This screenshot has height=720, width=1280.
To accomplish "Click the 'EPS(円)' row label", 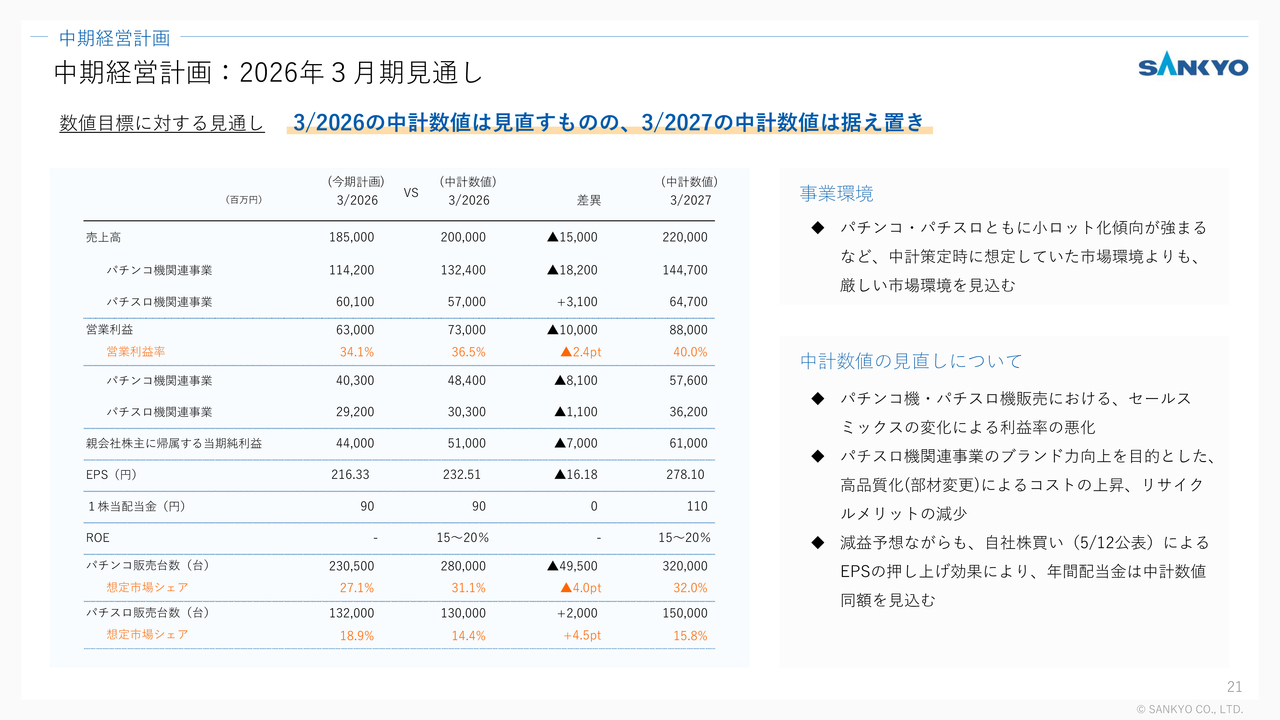I will 111,475.
